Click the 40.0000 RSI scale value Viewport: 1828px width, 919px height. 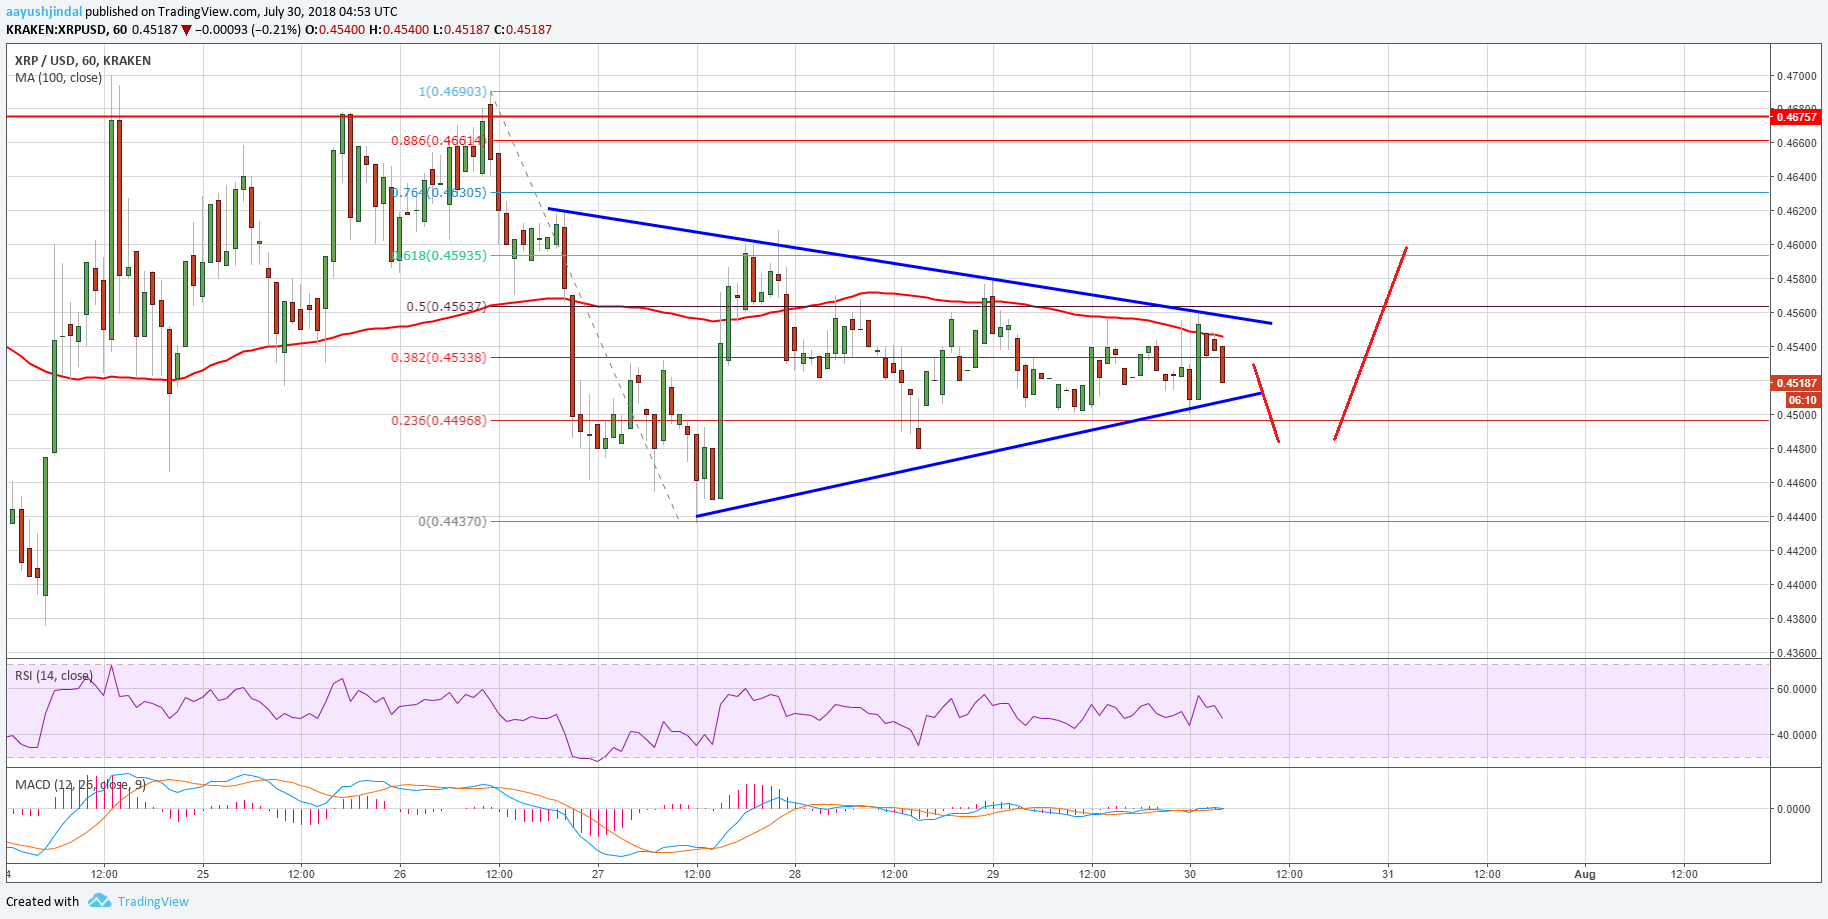1797,735
